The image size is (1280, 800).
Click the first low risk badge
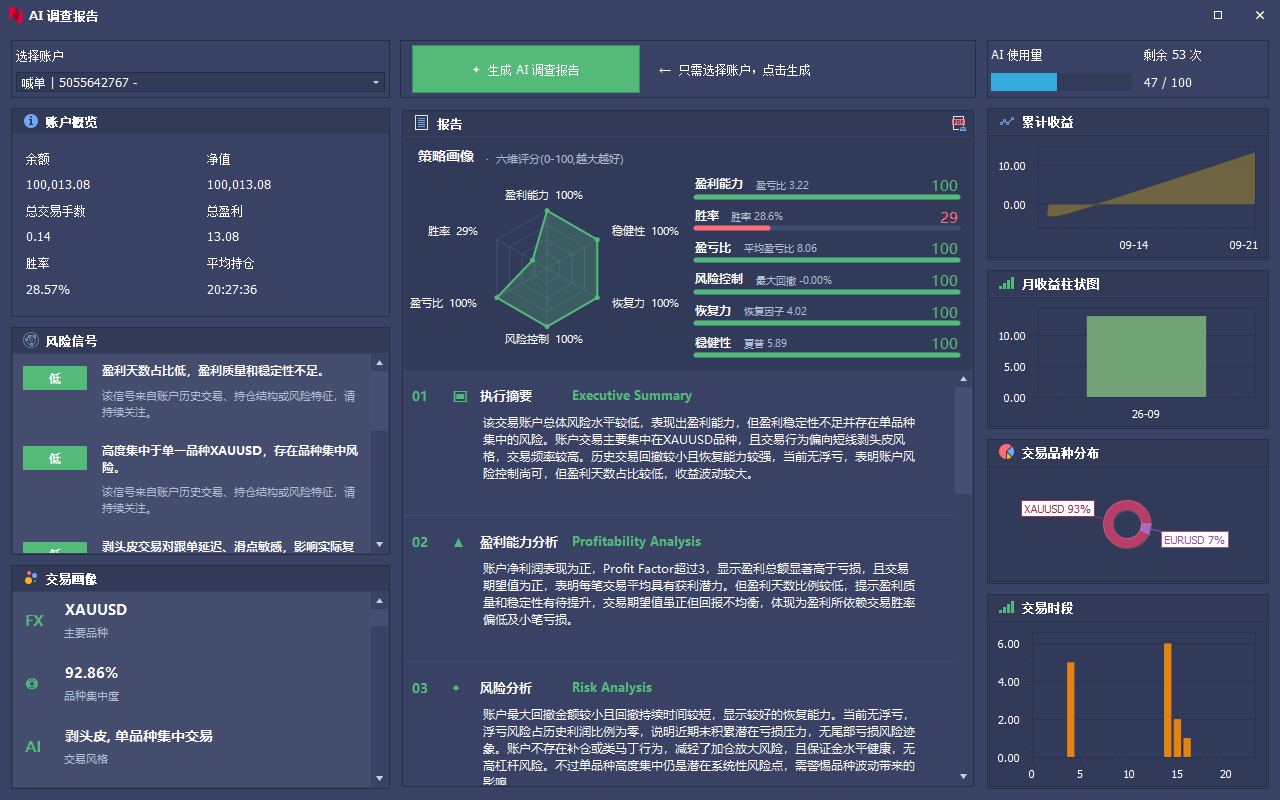55,378
